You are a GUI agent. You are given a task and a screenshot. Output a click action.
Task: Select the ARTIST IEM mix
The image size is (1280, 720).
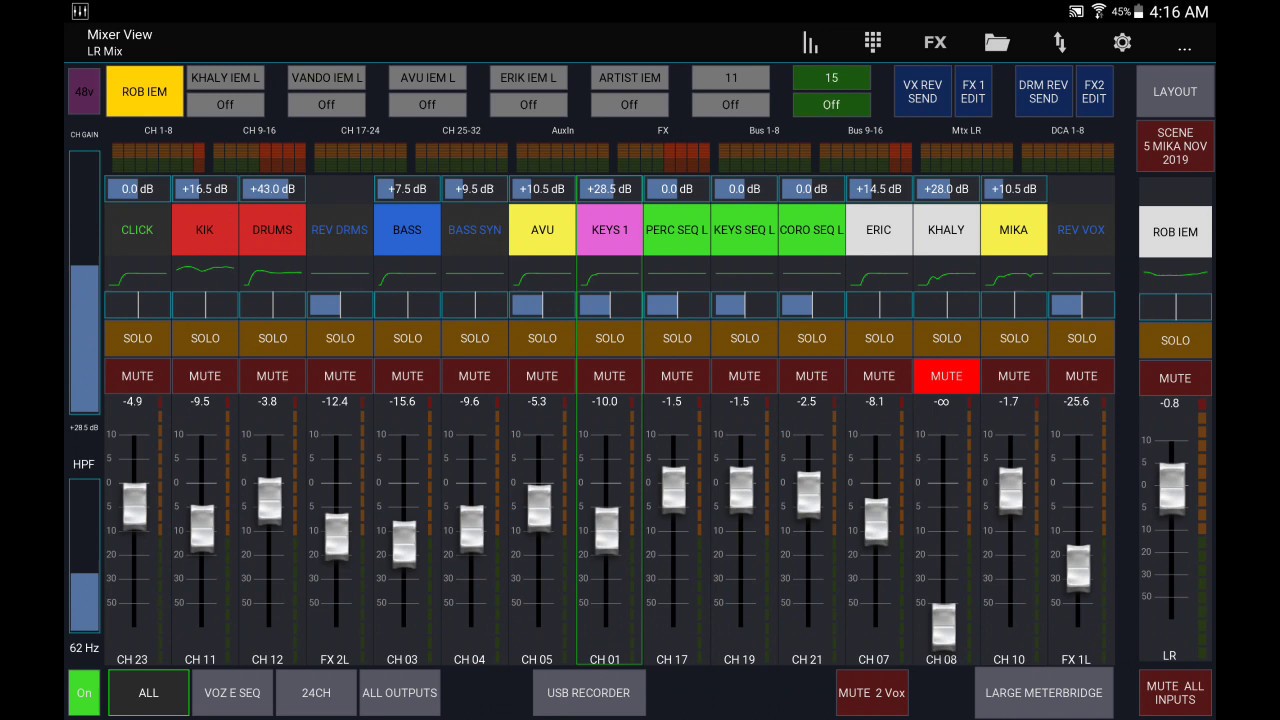pos(629,78)
